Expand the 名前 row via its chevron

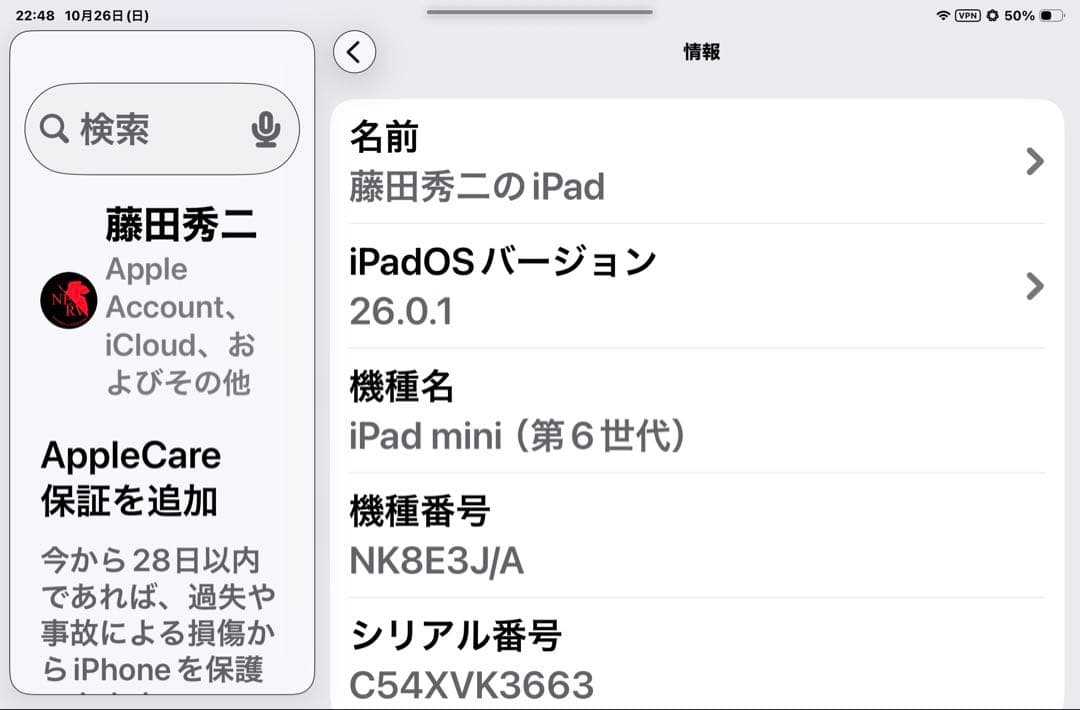point(1035,160)
